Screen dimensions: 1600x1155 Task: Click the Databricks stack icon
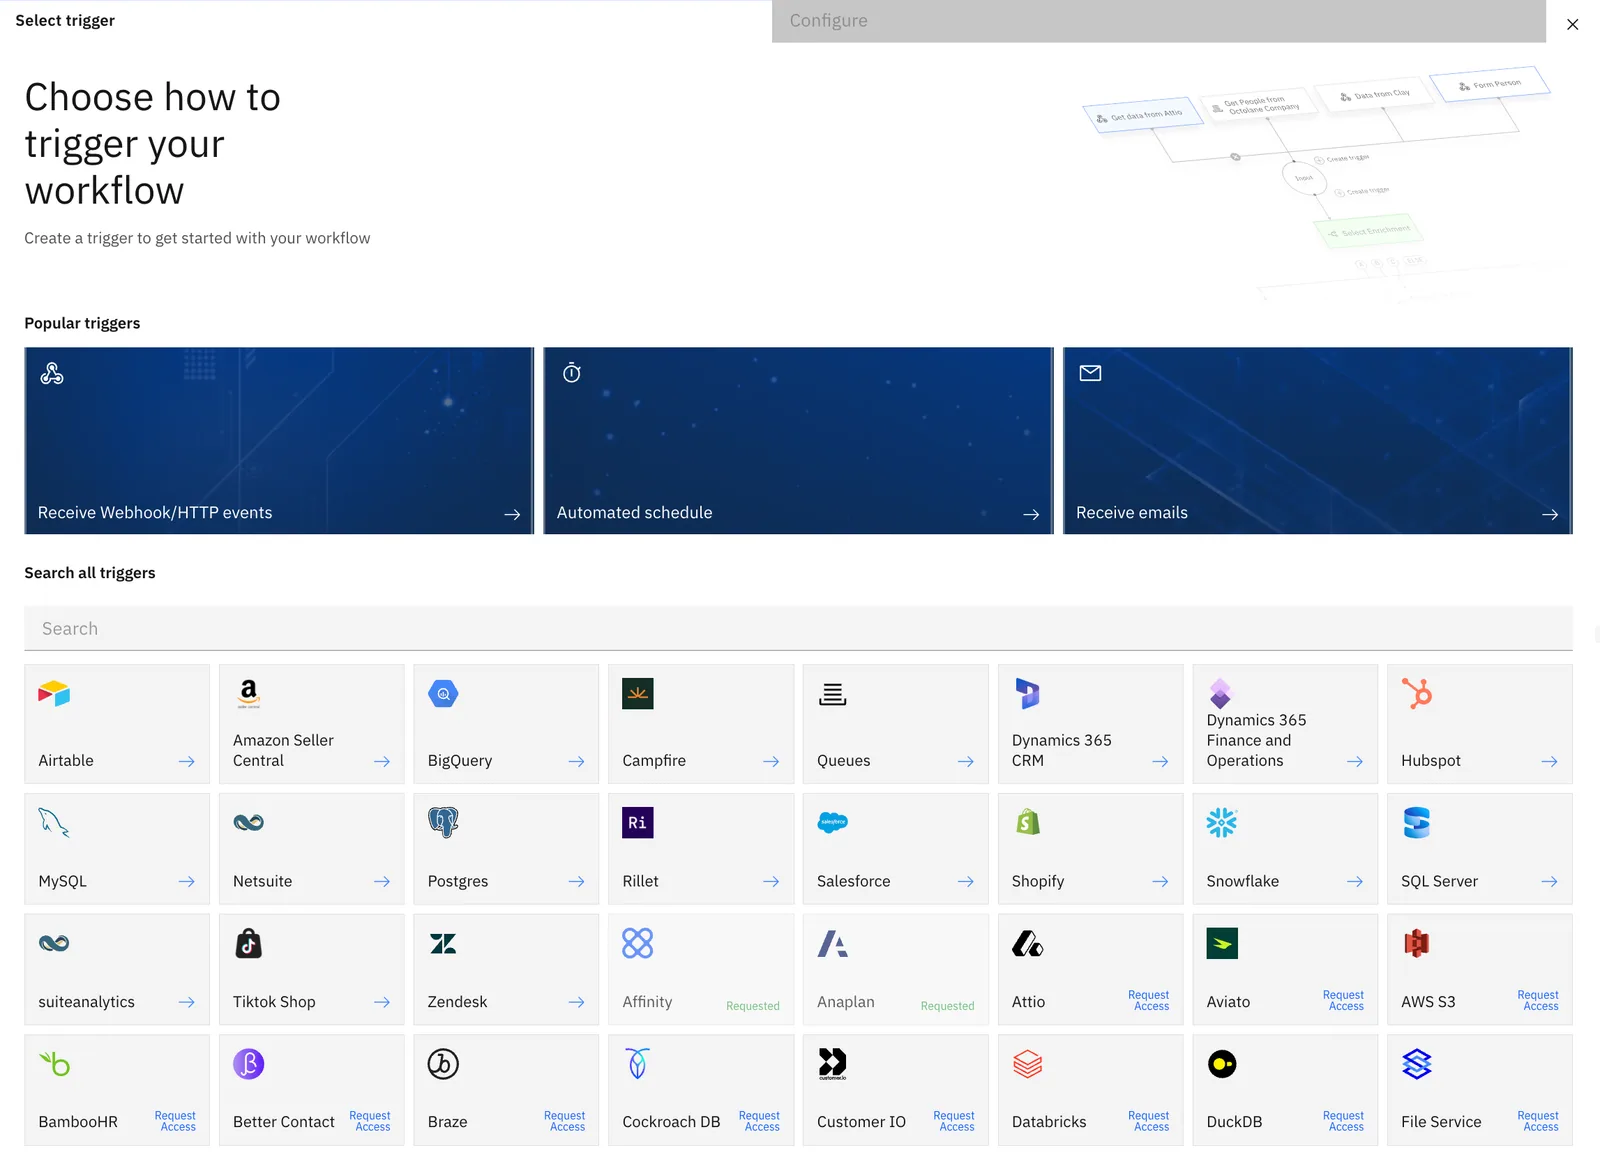coord(1027,1064)
